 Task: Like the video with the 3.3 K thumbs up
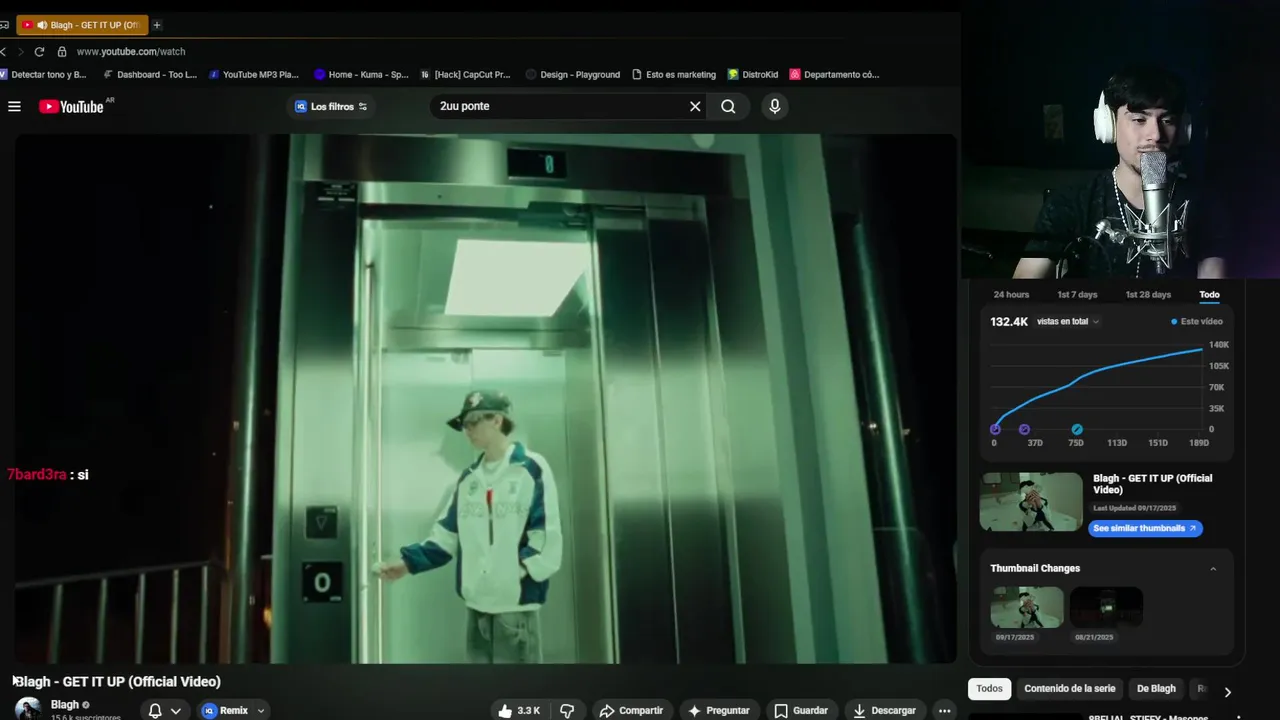click(x=519, y=711)
